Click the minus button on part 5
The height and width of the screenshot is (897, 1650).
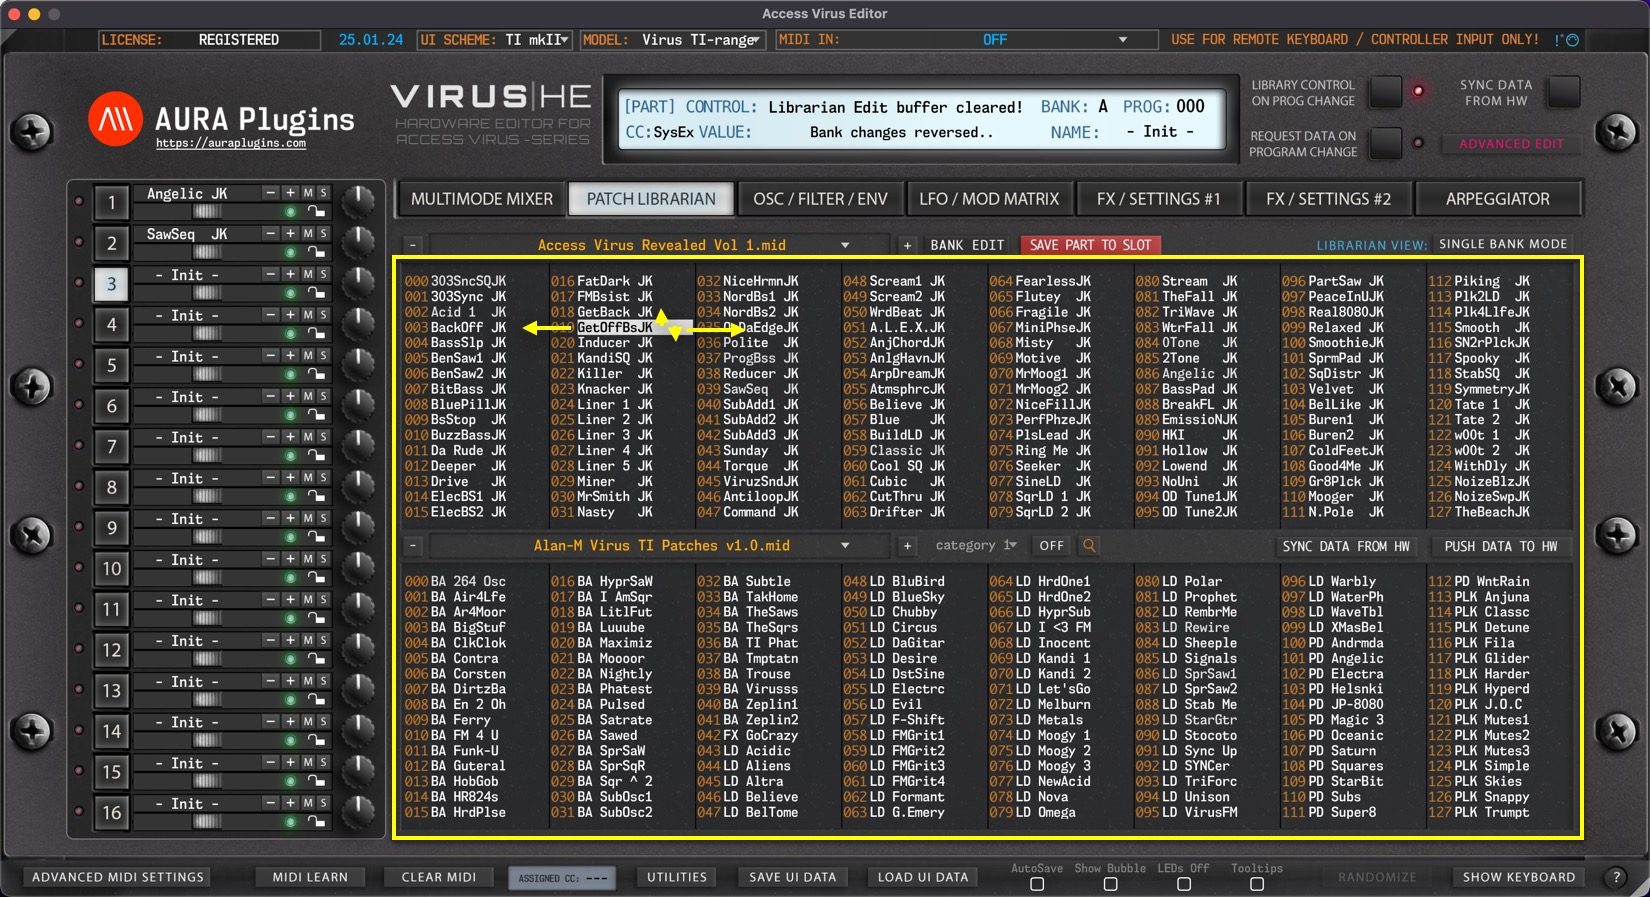click(x=270, y=356)
